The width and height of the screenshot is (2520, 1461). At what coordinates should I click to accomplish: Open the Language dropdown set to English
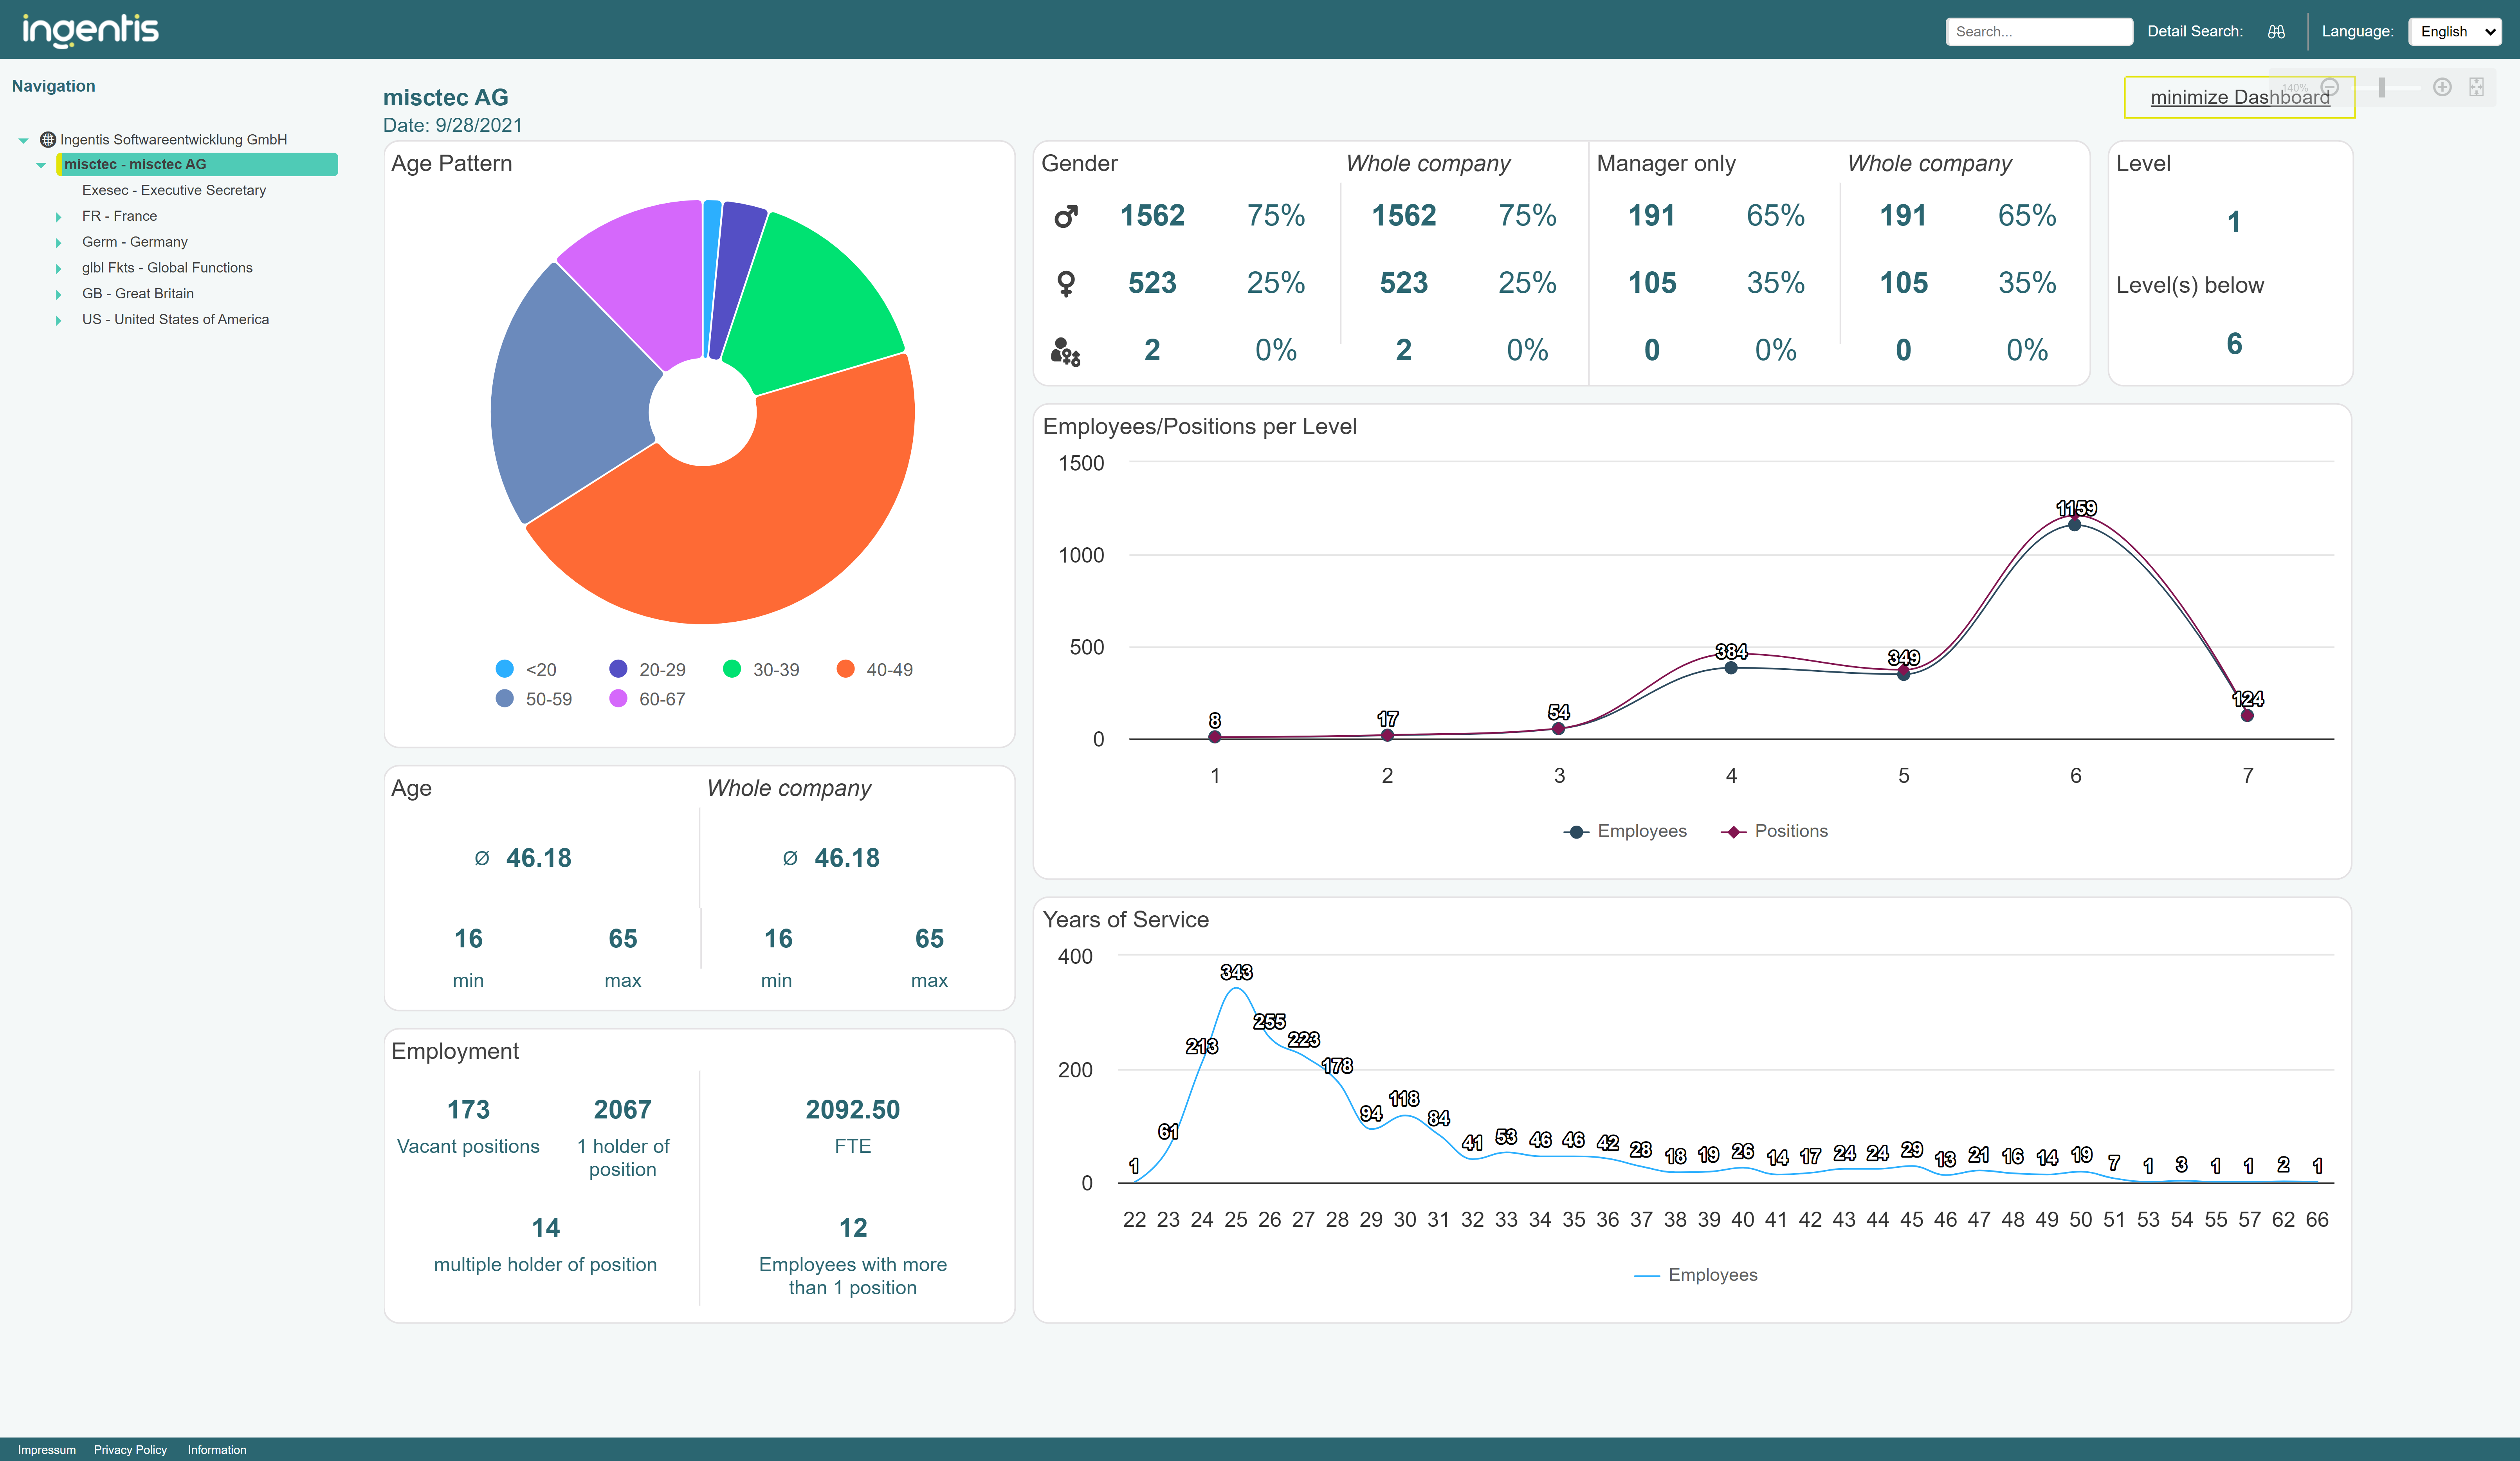[2455, 31]
